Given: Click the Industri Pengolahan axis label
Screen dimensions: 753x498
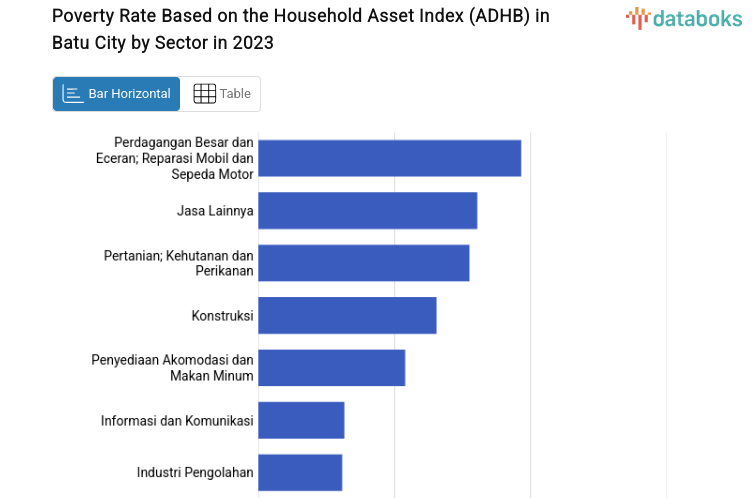Looking at the screenshot, I should click(195, 472).
